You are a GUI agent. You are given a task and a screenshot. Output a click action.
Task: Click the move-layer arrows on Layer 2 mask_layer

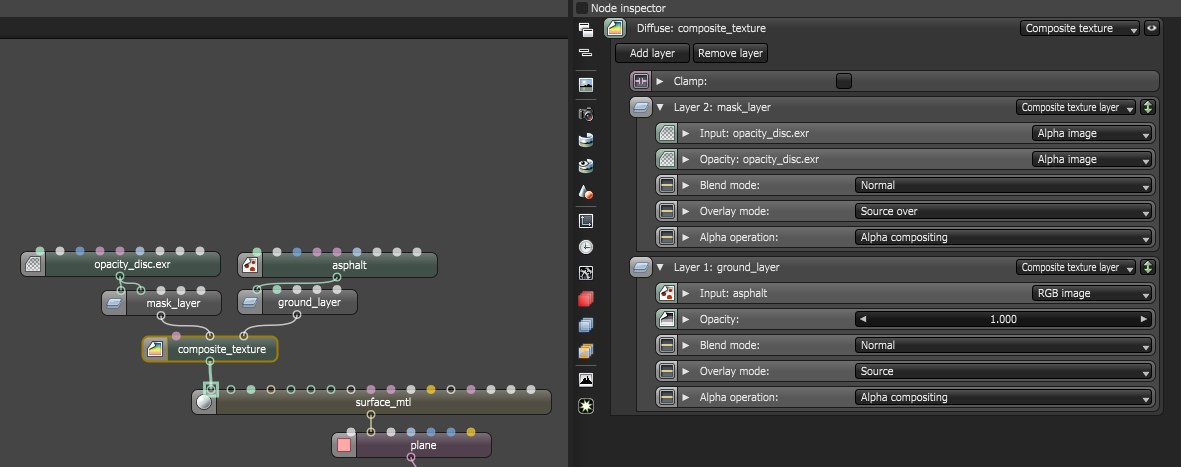click(1147, 107)
